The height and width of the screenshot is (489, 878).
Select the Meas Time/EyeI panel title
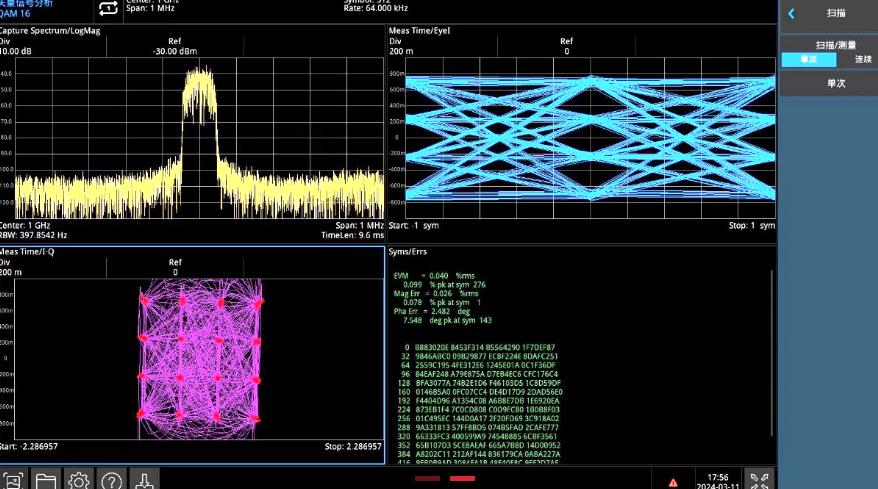(419, 31)
